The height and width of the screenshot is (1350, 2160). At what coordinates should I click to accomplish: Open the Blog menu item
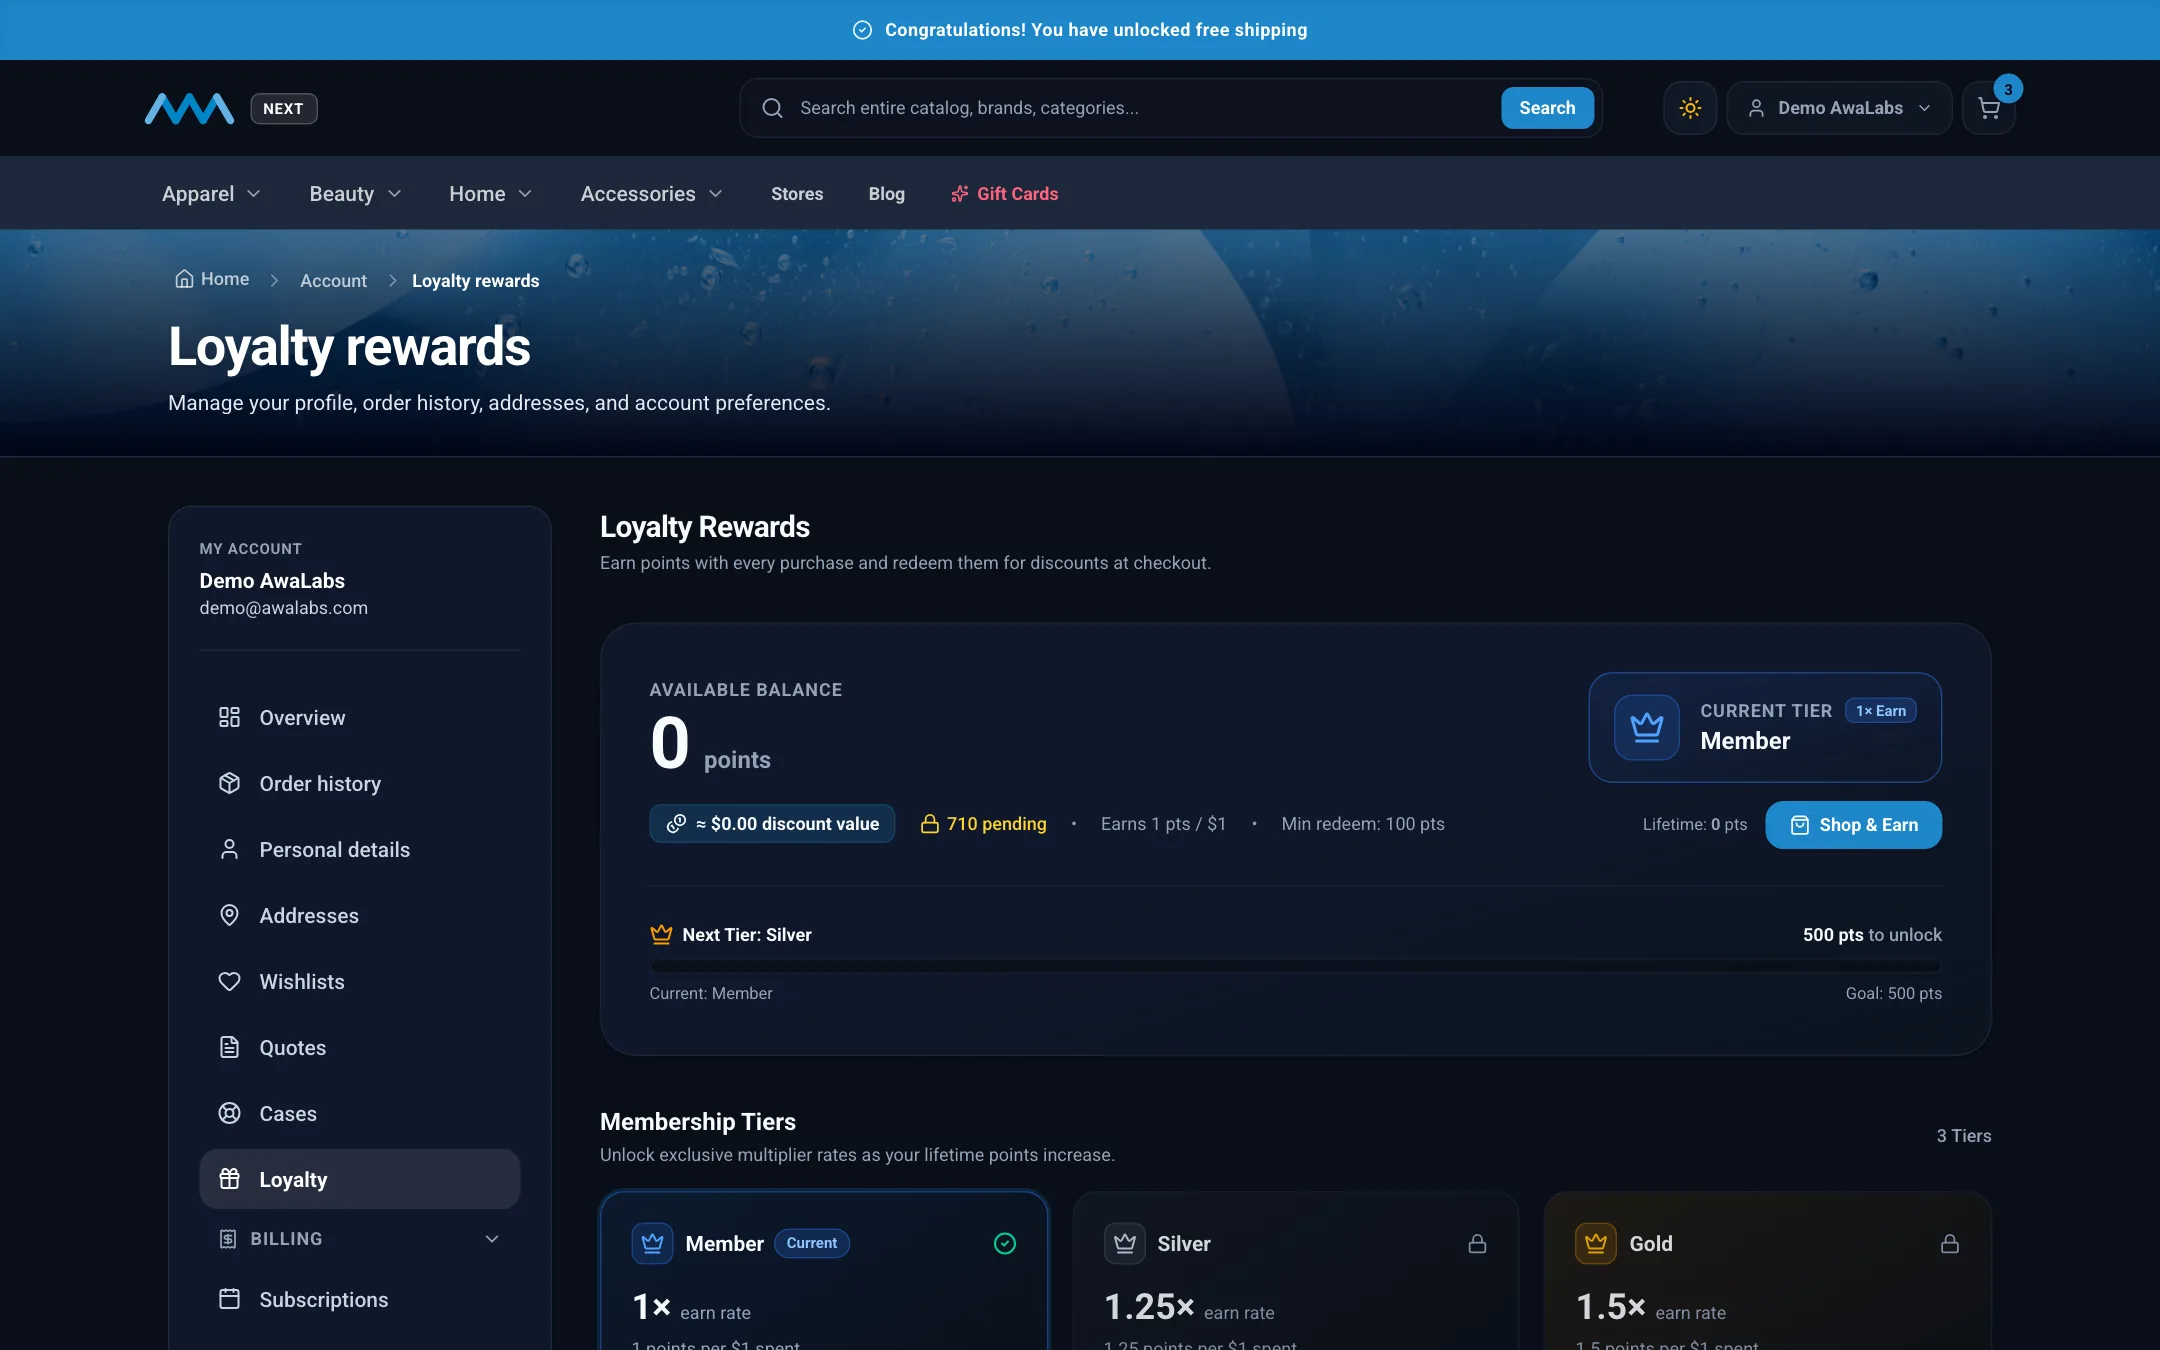point(886,194)
